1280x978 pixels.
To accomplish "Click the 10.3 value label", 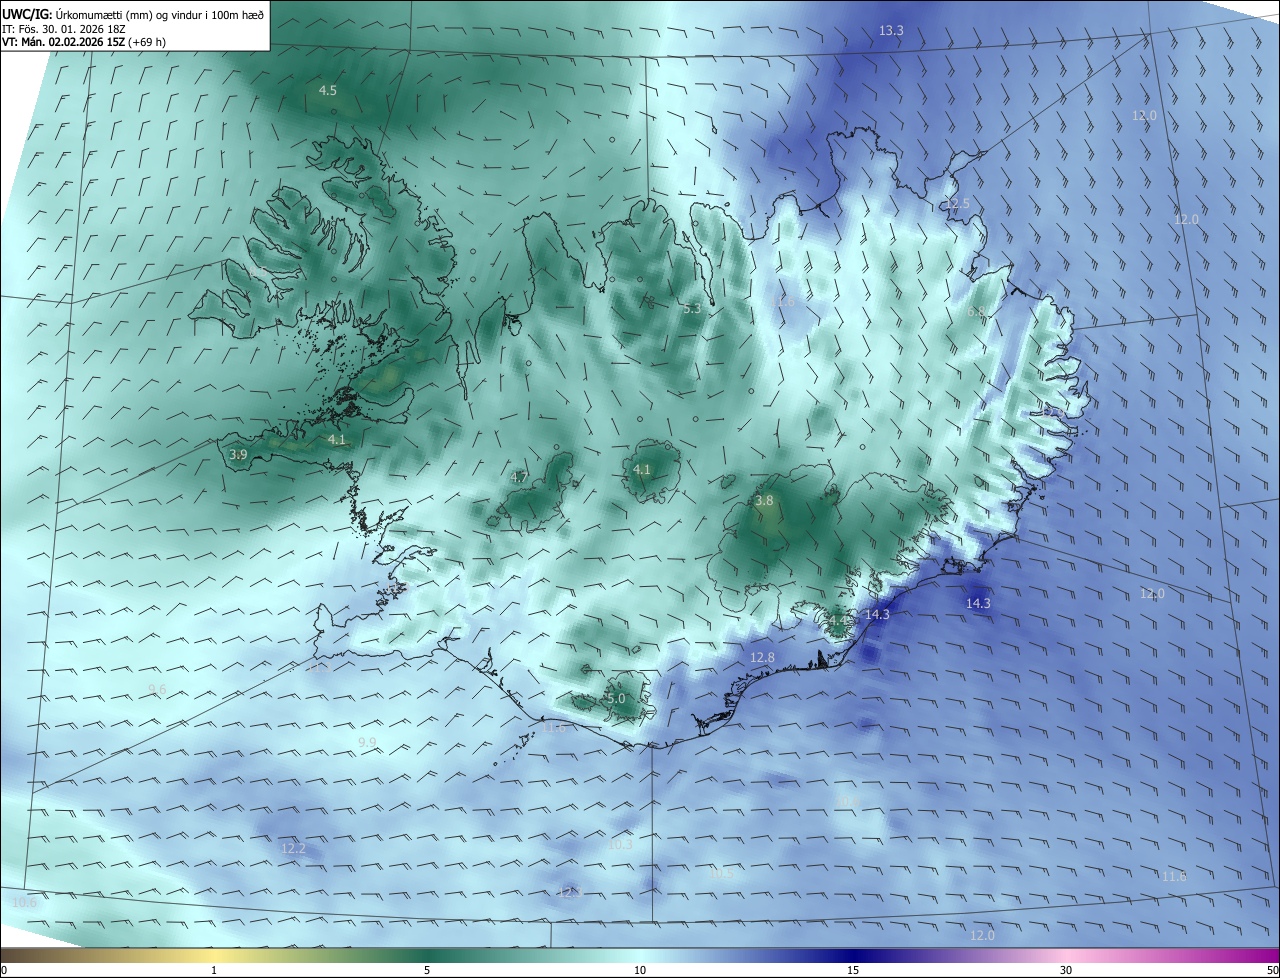I will pos(620,845).
